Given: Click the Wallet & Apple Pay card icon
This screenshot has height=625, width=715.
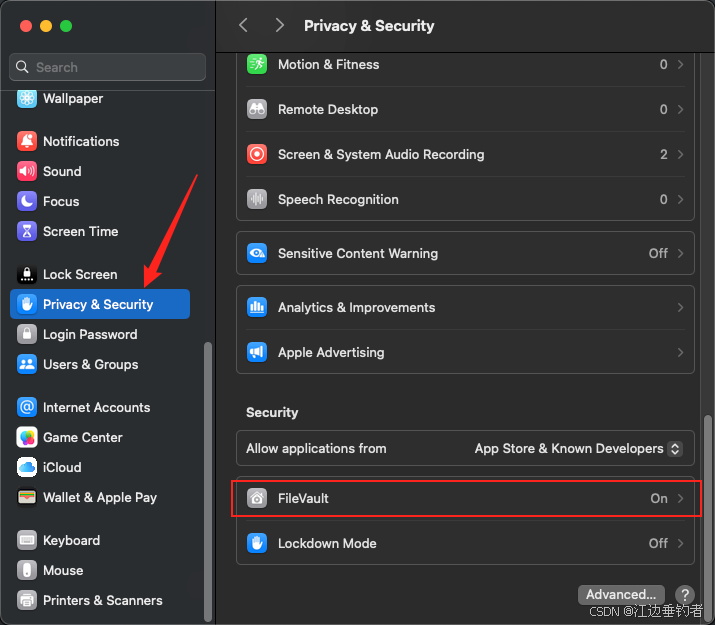Looking at the screenshot, I should [x=27, y=497].
